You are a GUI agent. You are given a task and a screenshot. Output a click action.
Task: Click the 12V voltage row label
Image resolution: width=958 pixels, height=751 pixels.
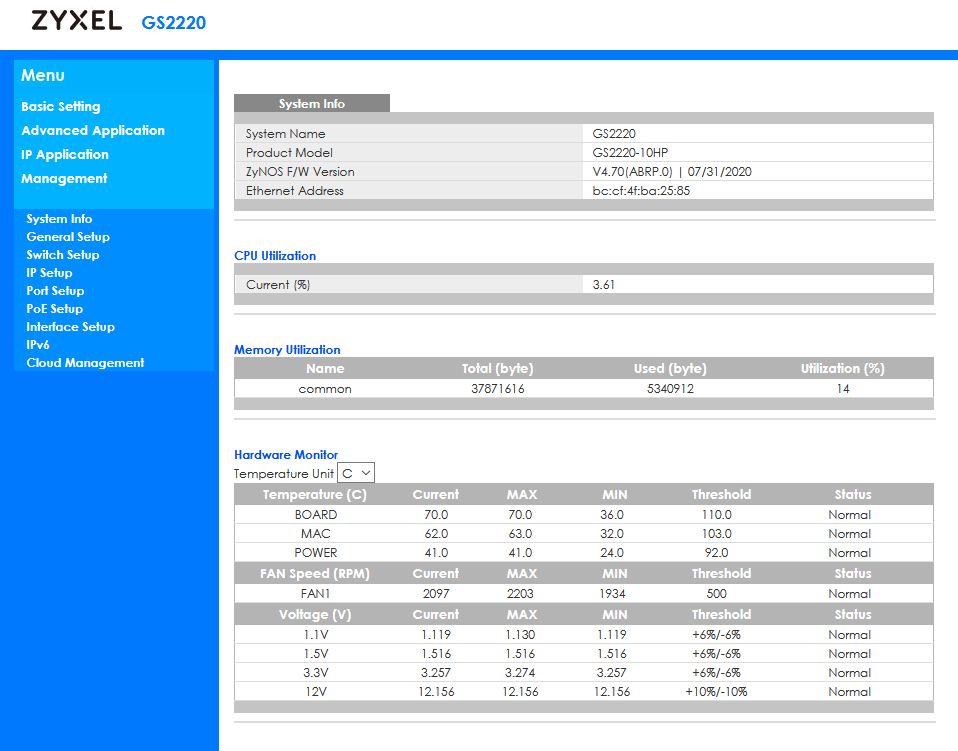pyautogui.click(x=316, y=691)
